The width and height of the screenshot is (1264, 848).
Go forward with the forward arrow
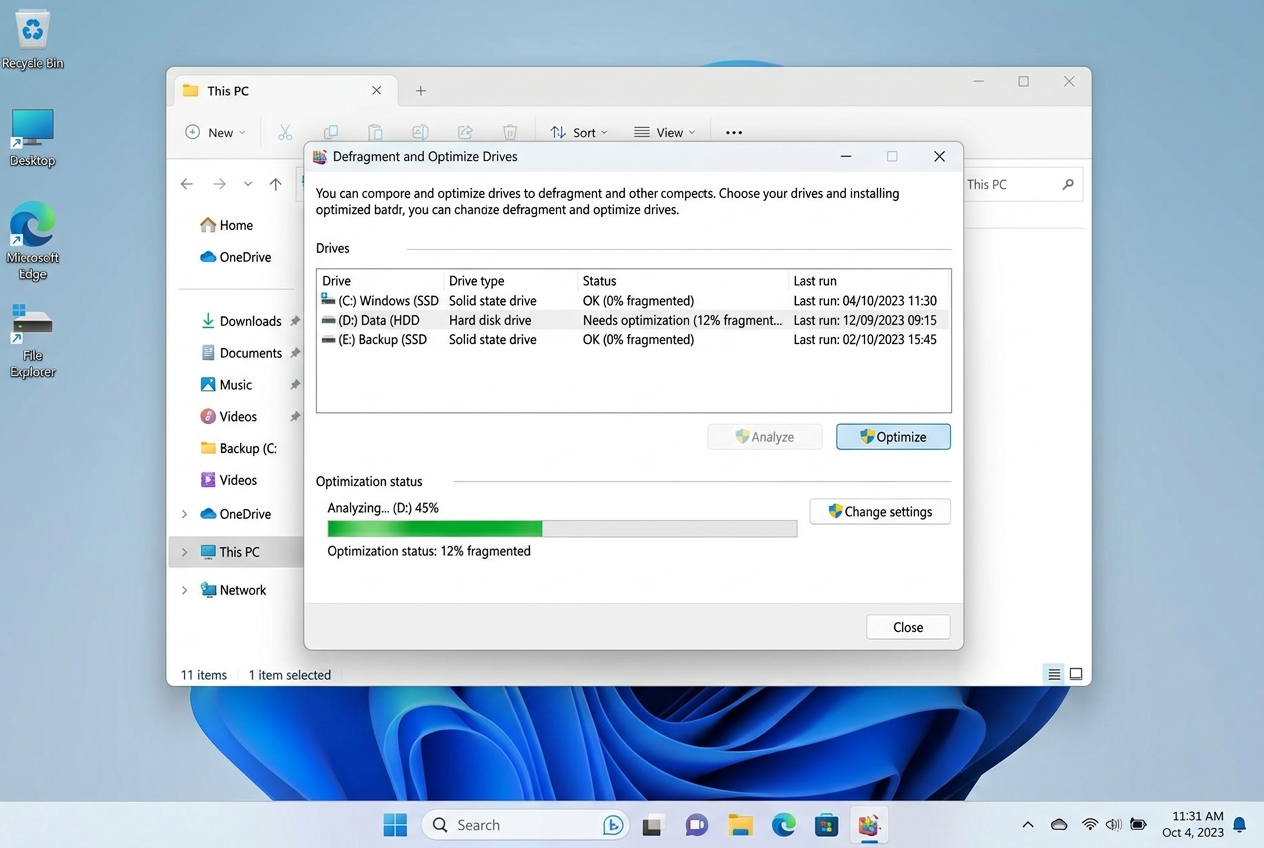(x=219, y=184)
